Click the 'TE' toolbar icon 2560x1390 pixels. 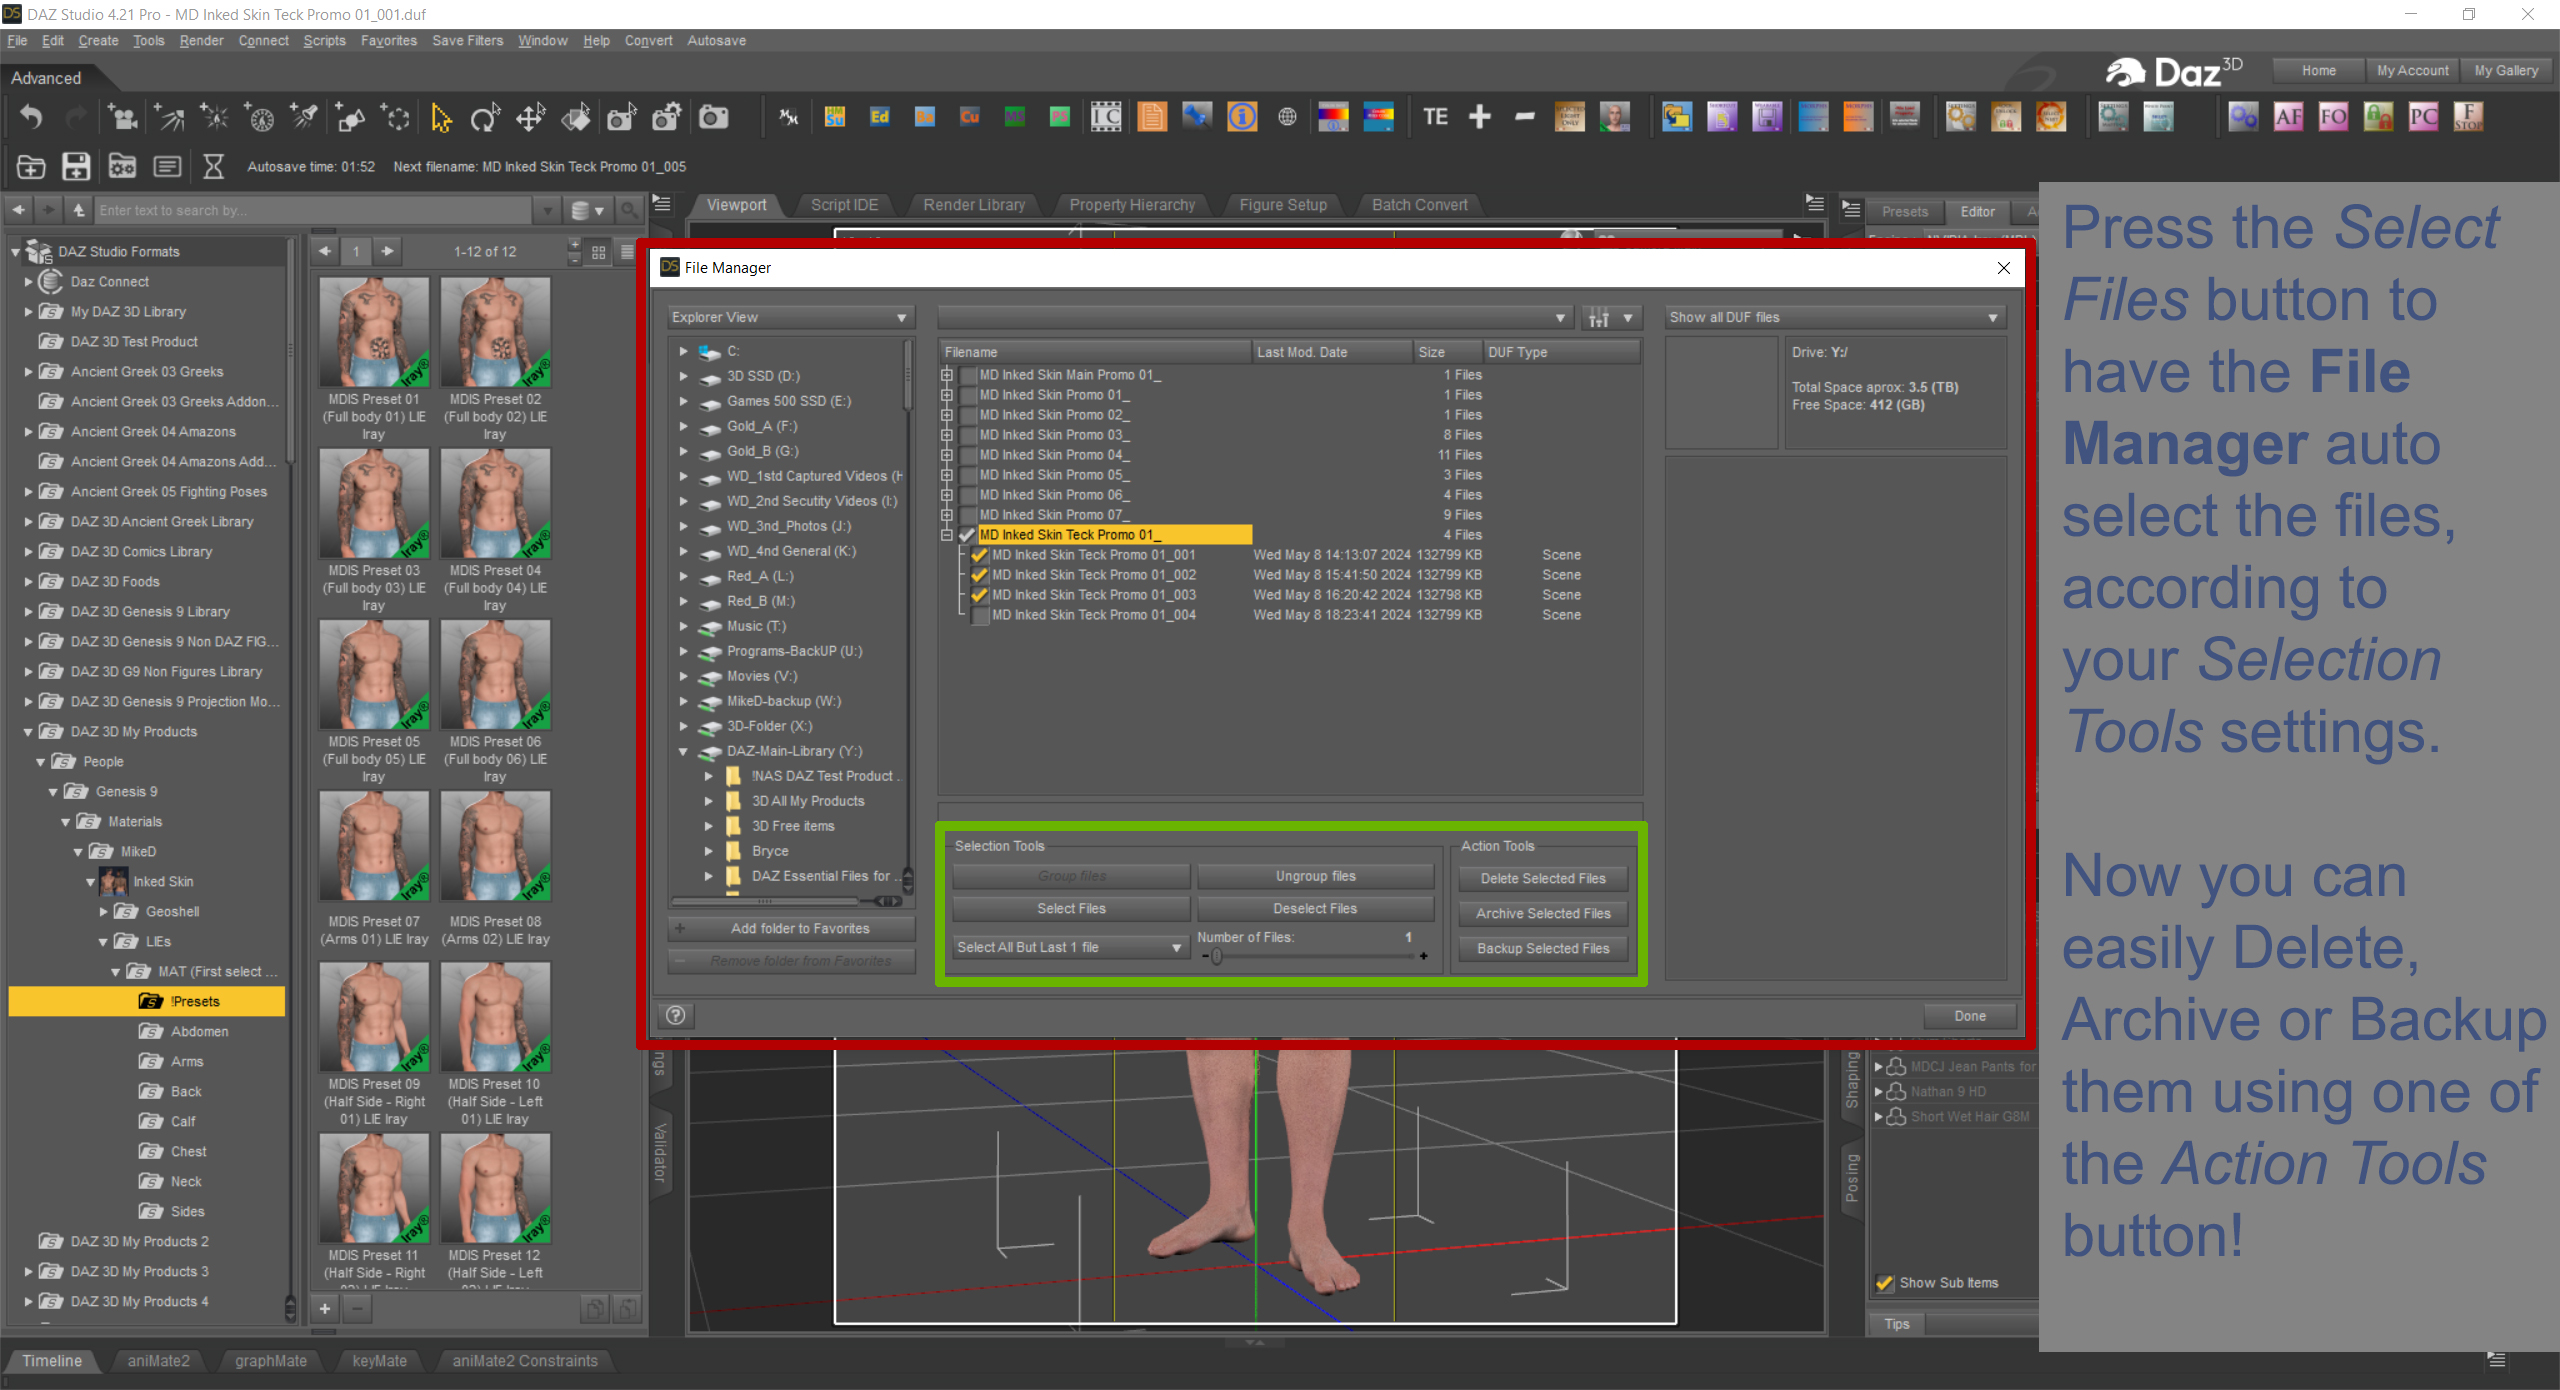(x=1435, y=118)
